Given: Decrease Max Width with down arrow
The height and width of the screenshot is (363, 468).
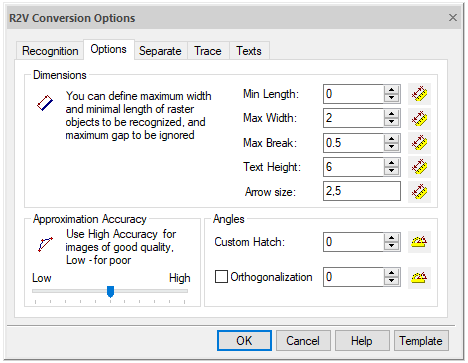Looking at the screenshot, I should 391,122.
